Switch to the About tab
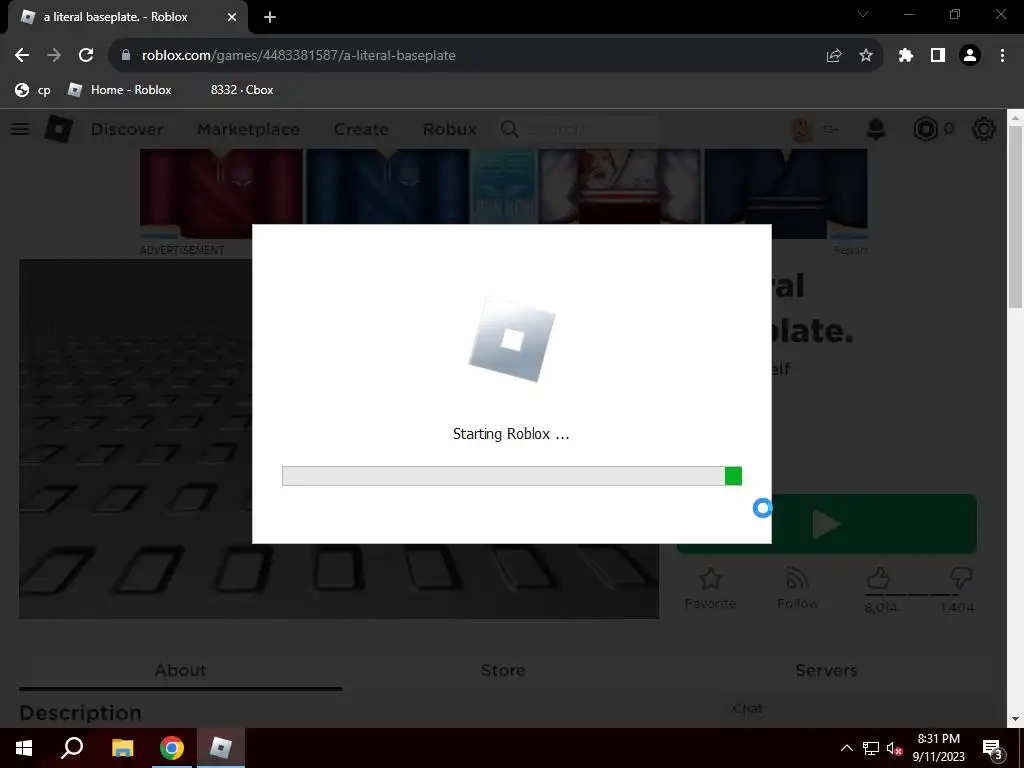Viewport: 1024px width, 768px height. click(x=180, y=671)
